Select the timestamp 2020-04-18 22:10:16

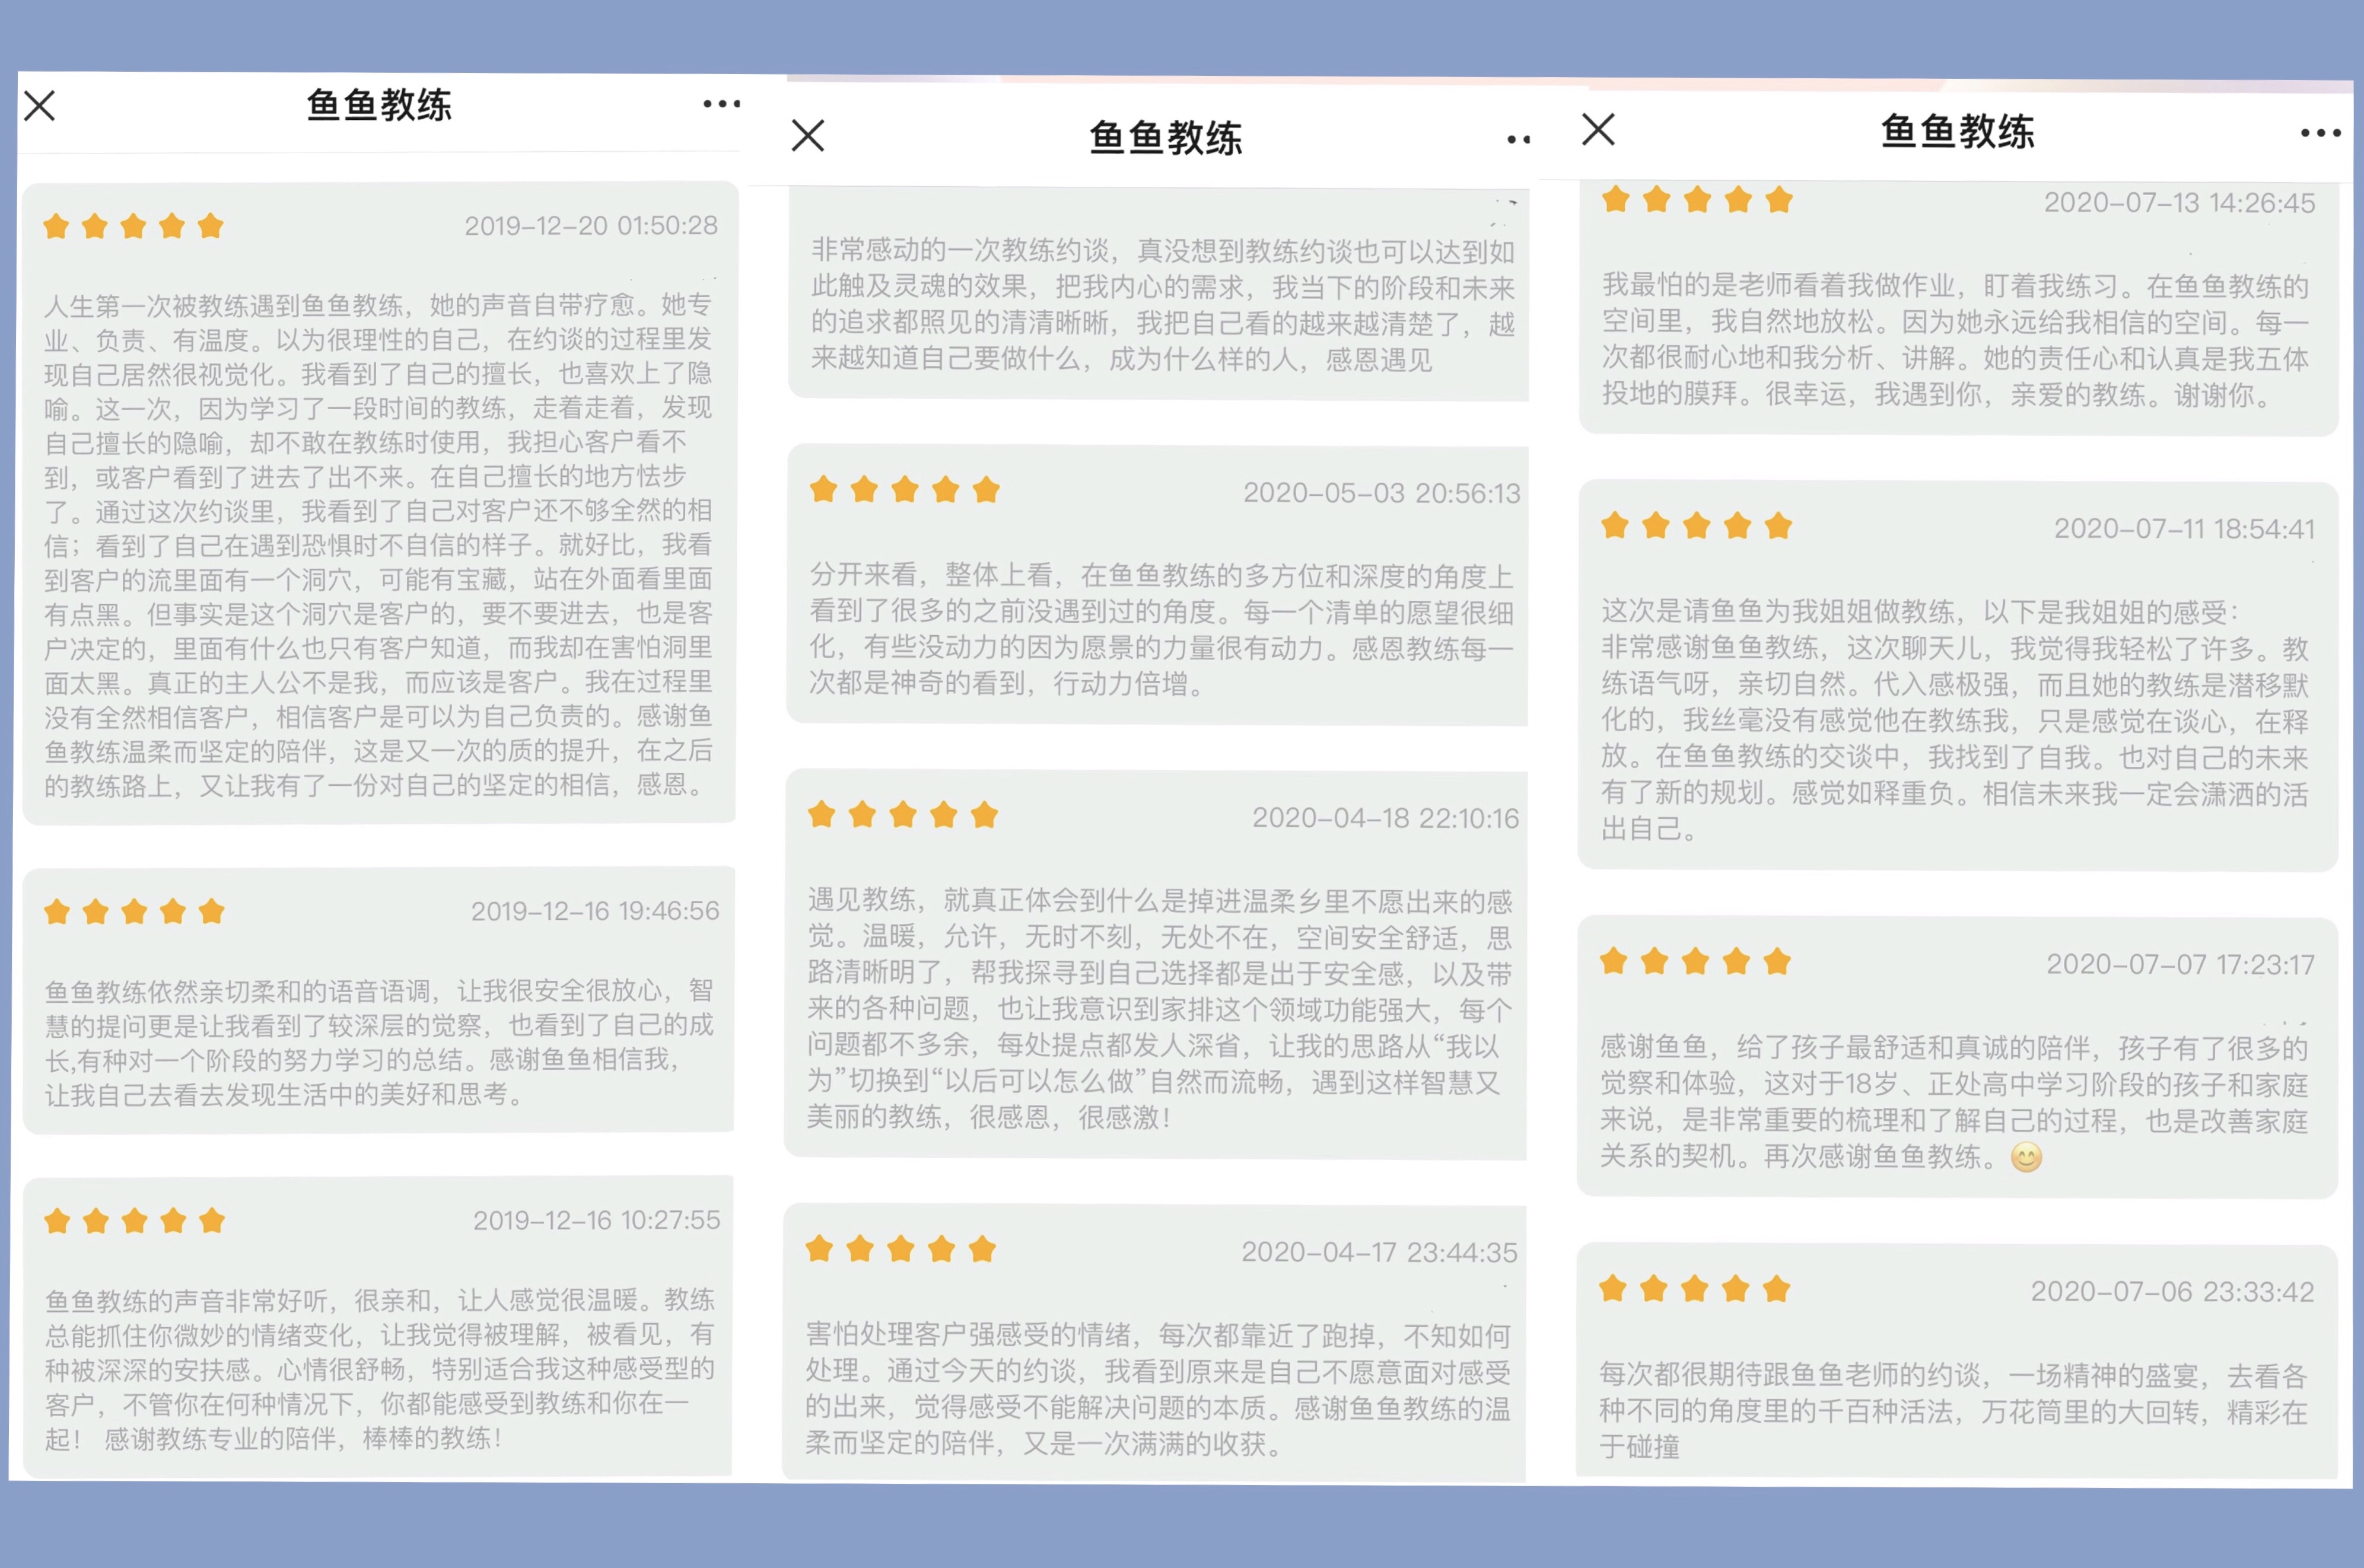click(1385, 818)
